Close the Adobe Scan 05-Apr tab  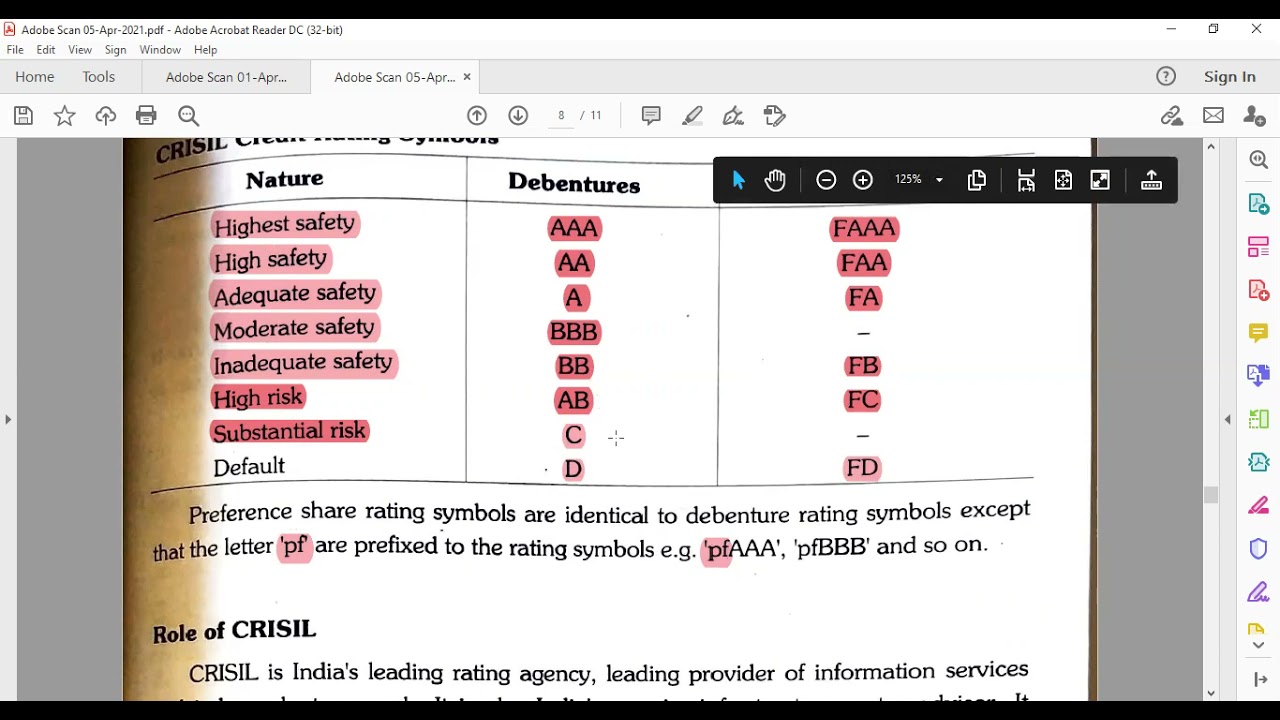[x=467, y=77]
